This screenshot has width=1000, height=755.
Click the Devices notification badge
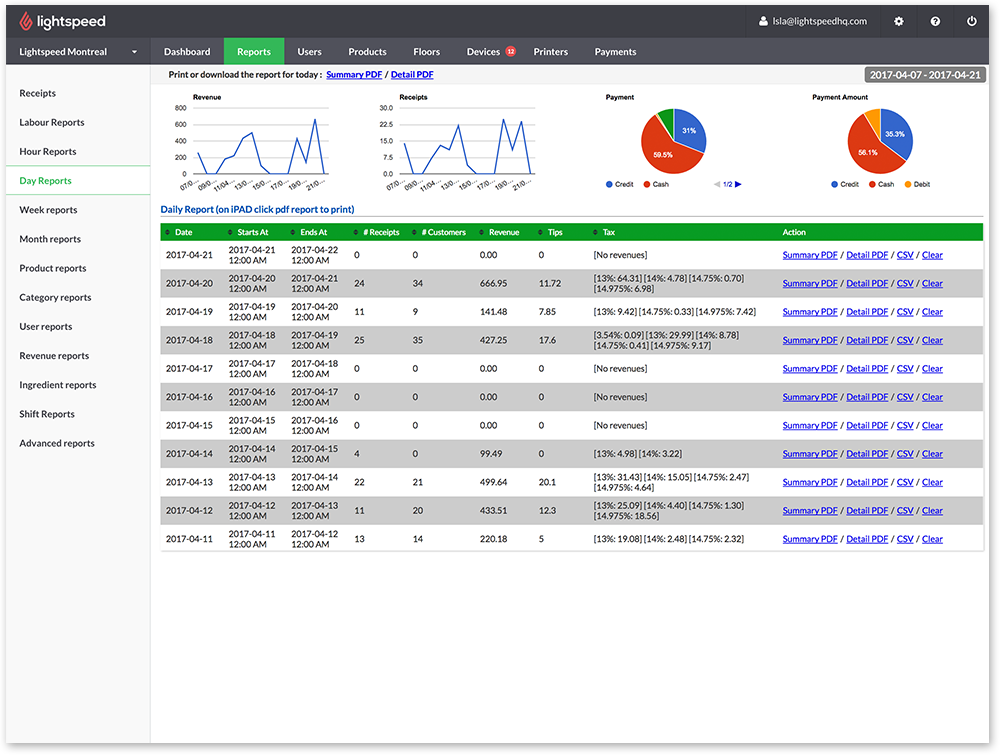click(x=511, y=52)
